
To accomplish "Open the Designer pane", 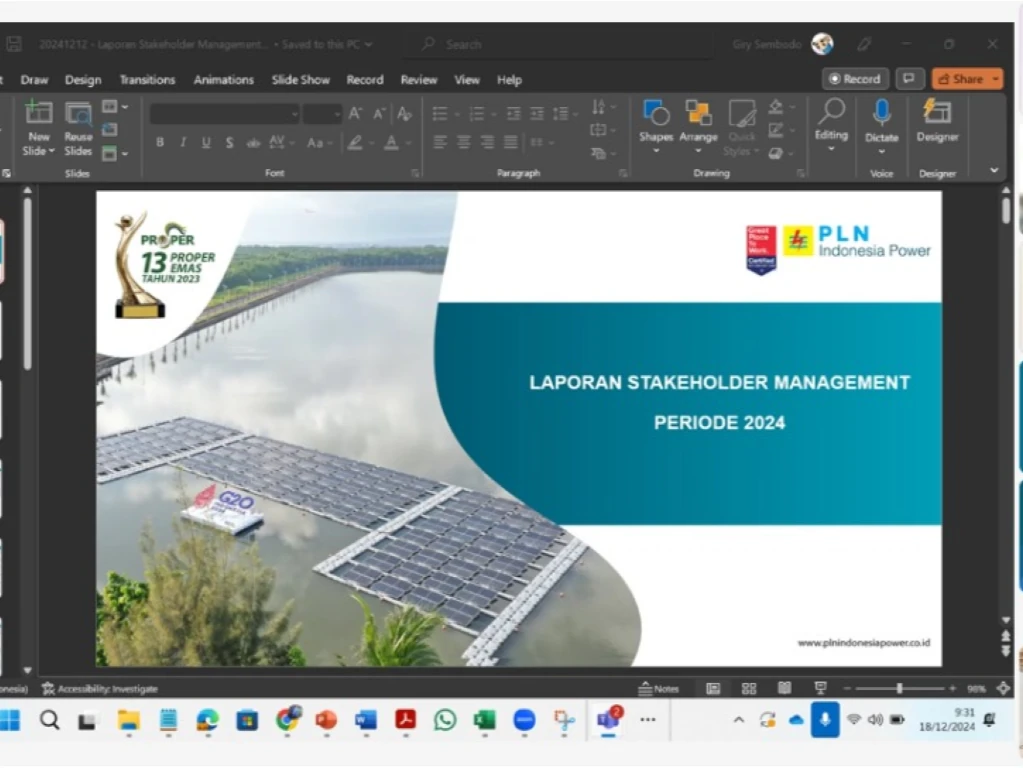I will (x=937, y=120).
